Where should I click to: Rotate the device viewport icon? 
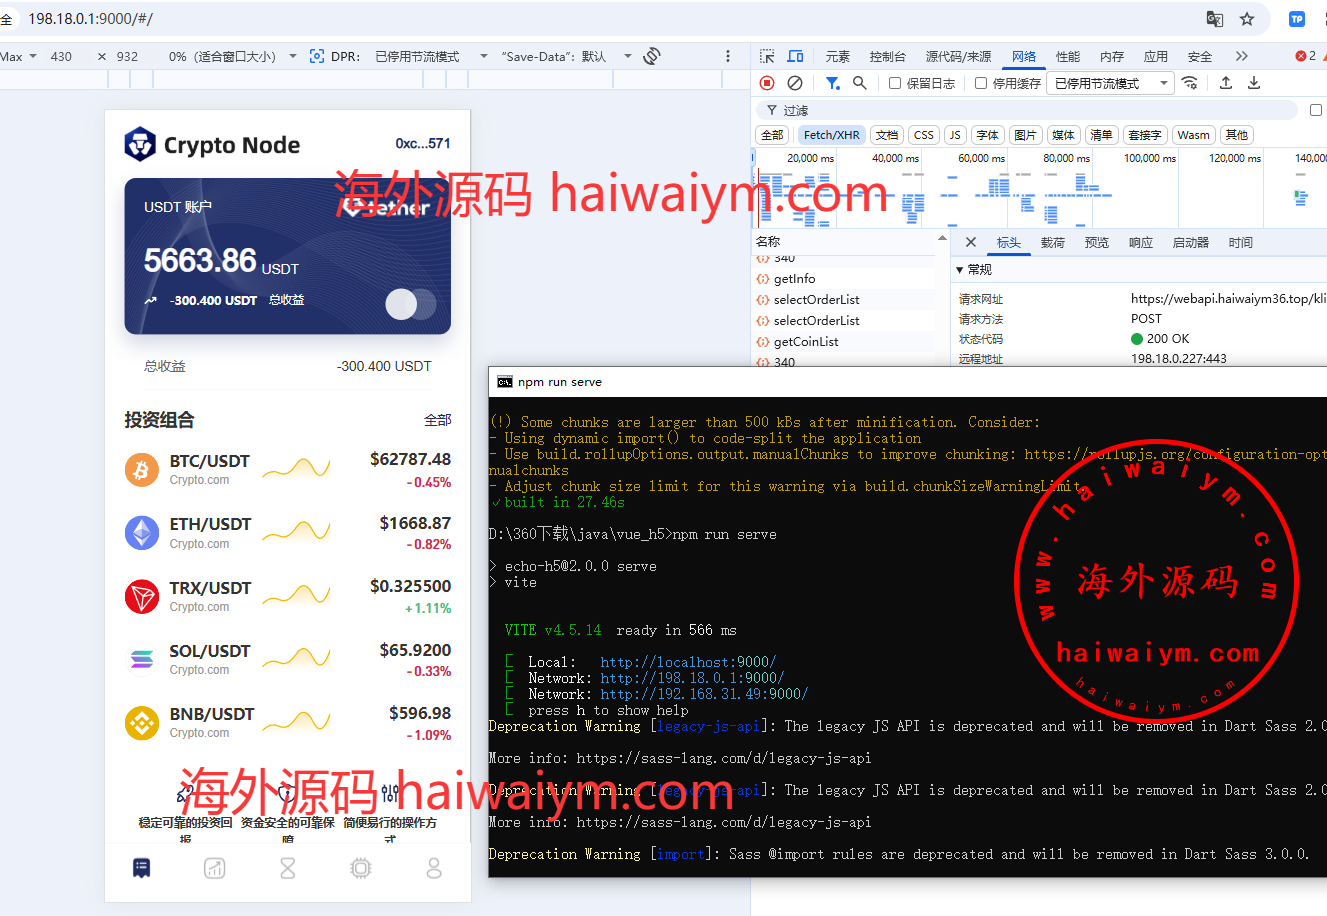coord(652,56)
